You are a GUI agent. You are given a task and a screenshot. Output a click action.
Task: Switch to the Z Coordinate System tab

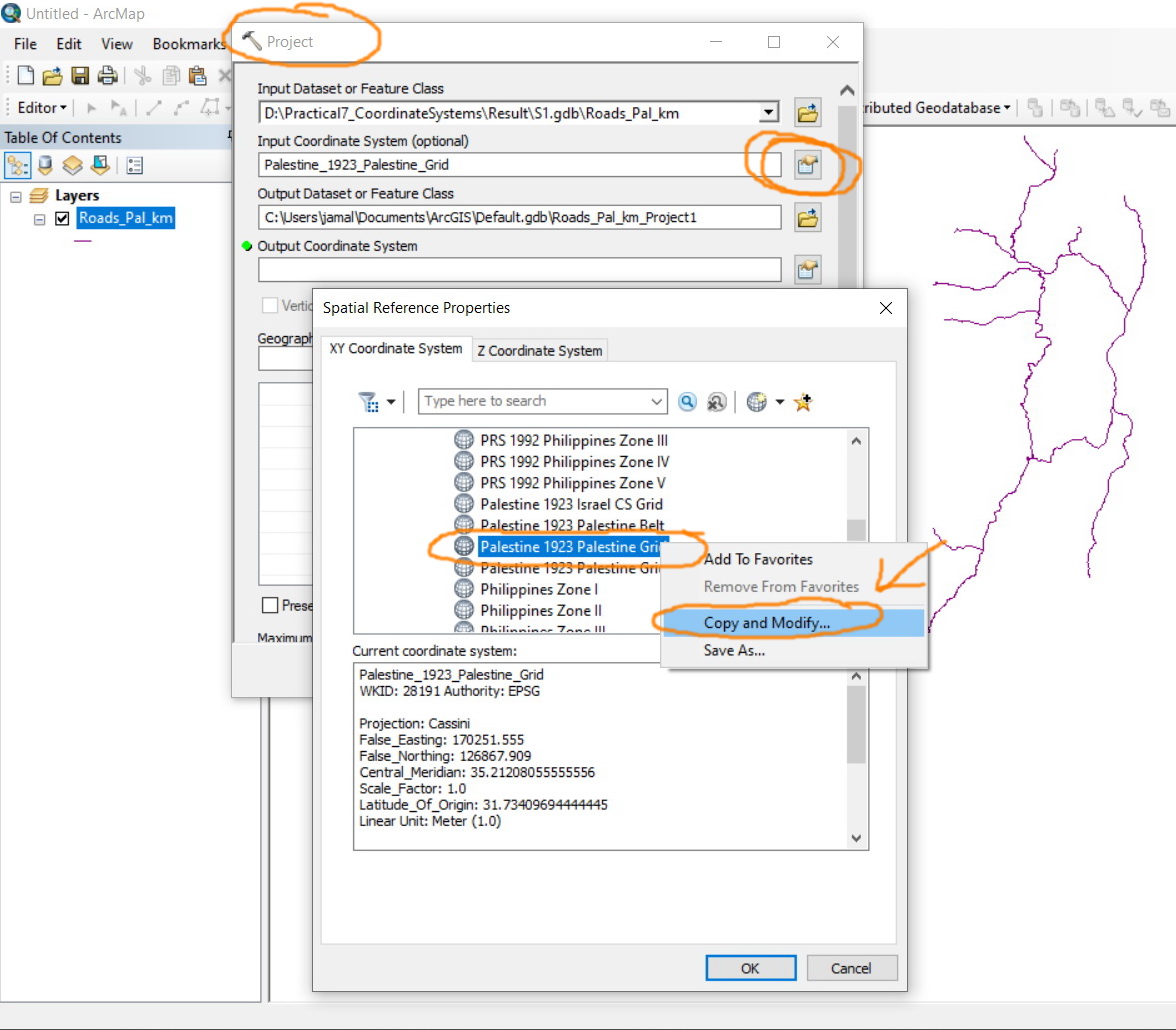(539, 351)
